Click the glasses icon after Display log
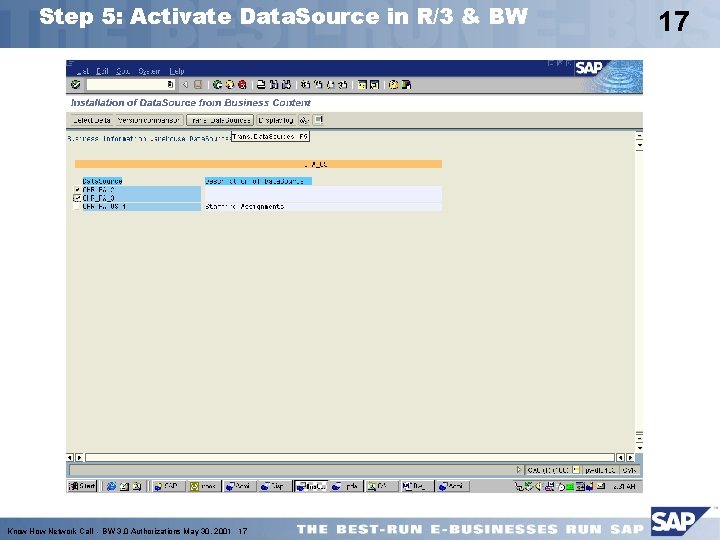This screenshot has height=540, width=720. [304, 120]
